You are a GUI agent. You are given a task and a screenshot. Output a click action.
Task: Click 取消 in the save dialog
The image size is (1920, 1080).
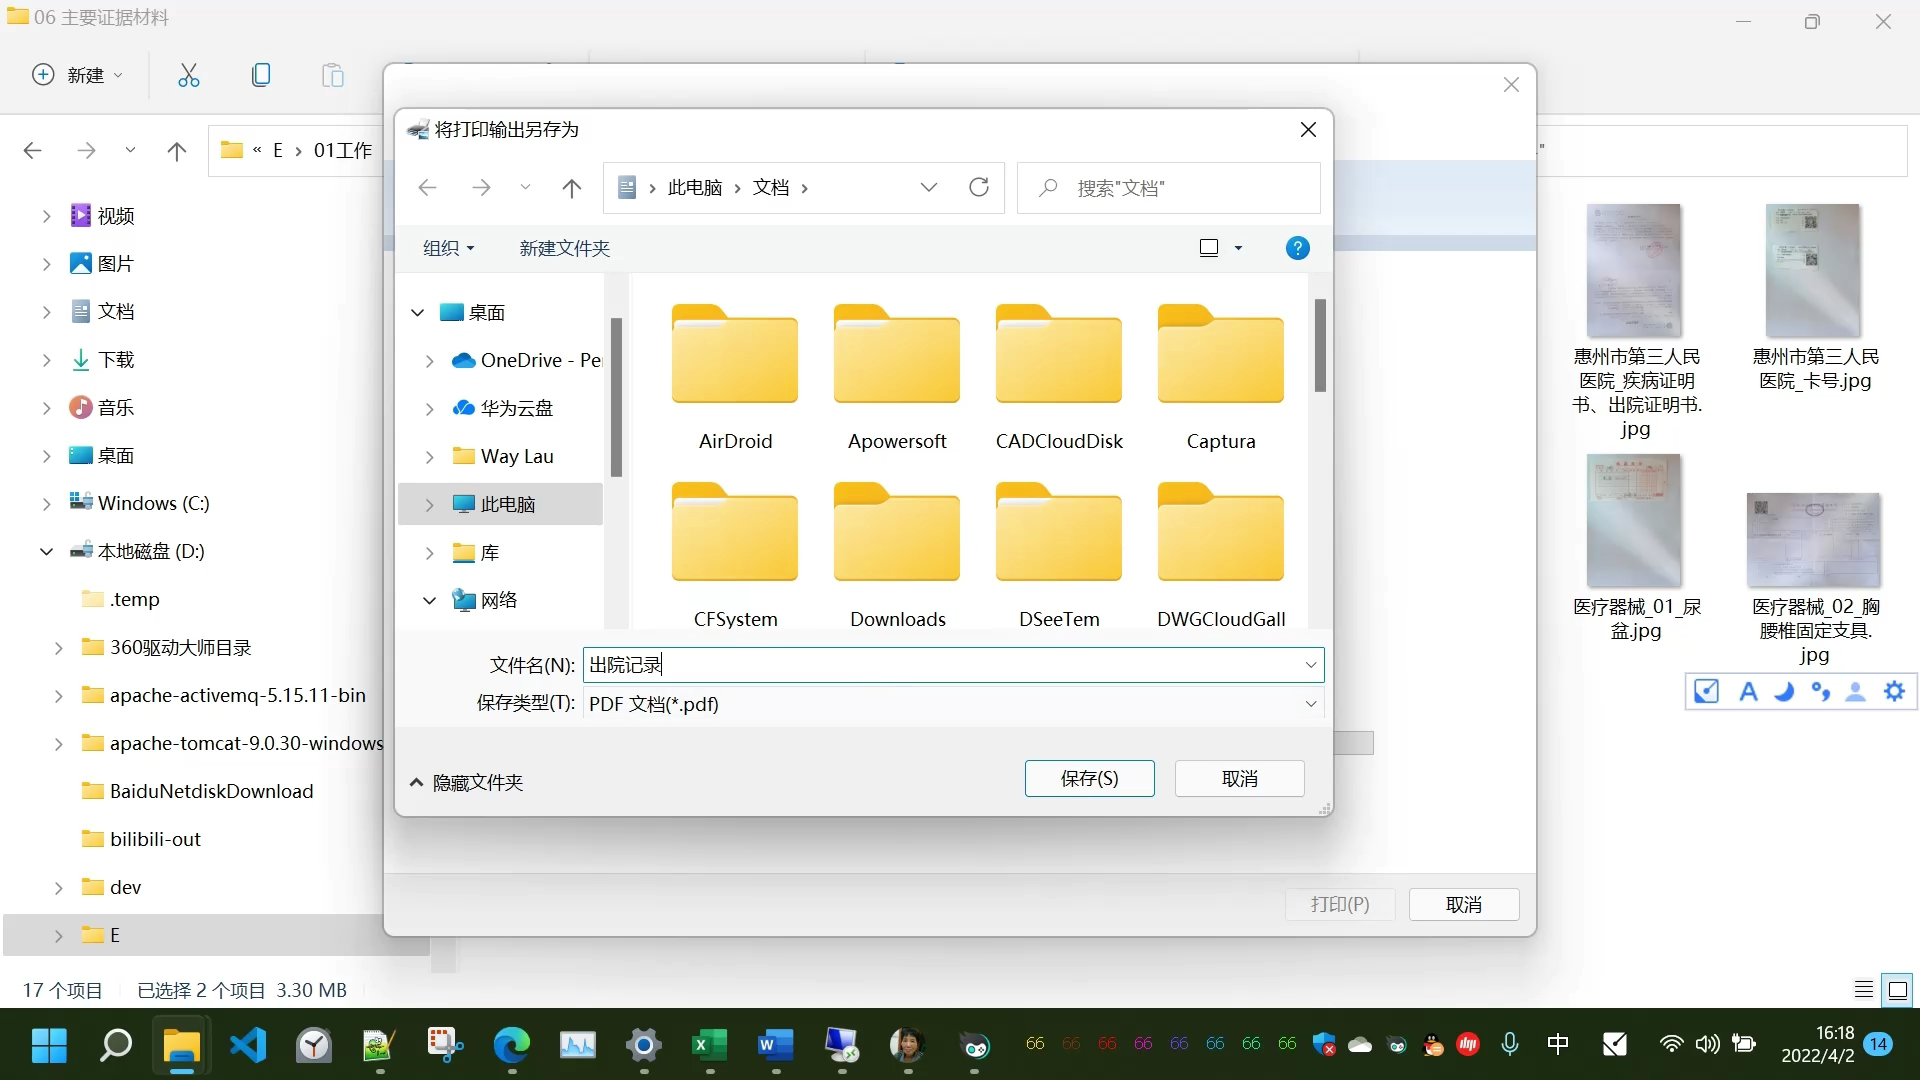(x=1239, y=778)
